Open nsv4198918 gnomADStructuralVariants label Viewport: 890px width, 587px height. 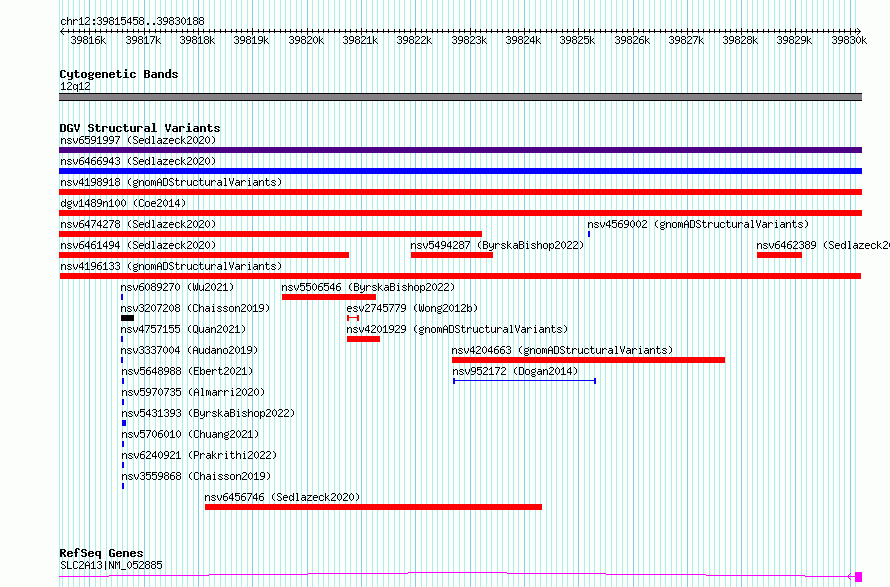171,182
